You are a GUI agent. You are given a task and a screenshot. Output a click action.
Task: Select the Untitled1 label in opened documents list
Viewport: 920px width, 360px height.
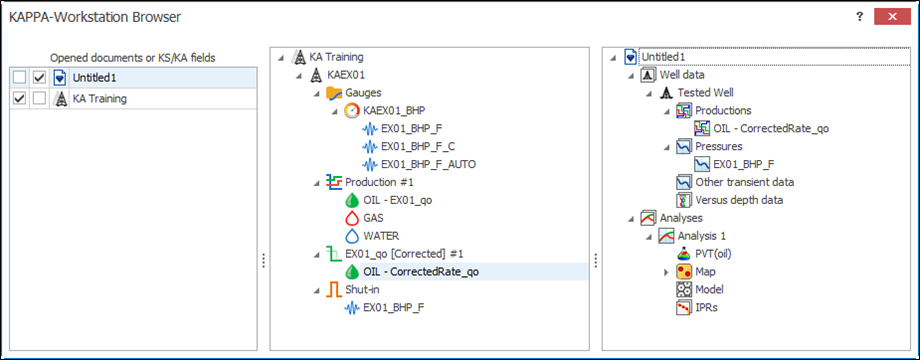tap(93, 77)
